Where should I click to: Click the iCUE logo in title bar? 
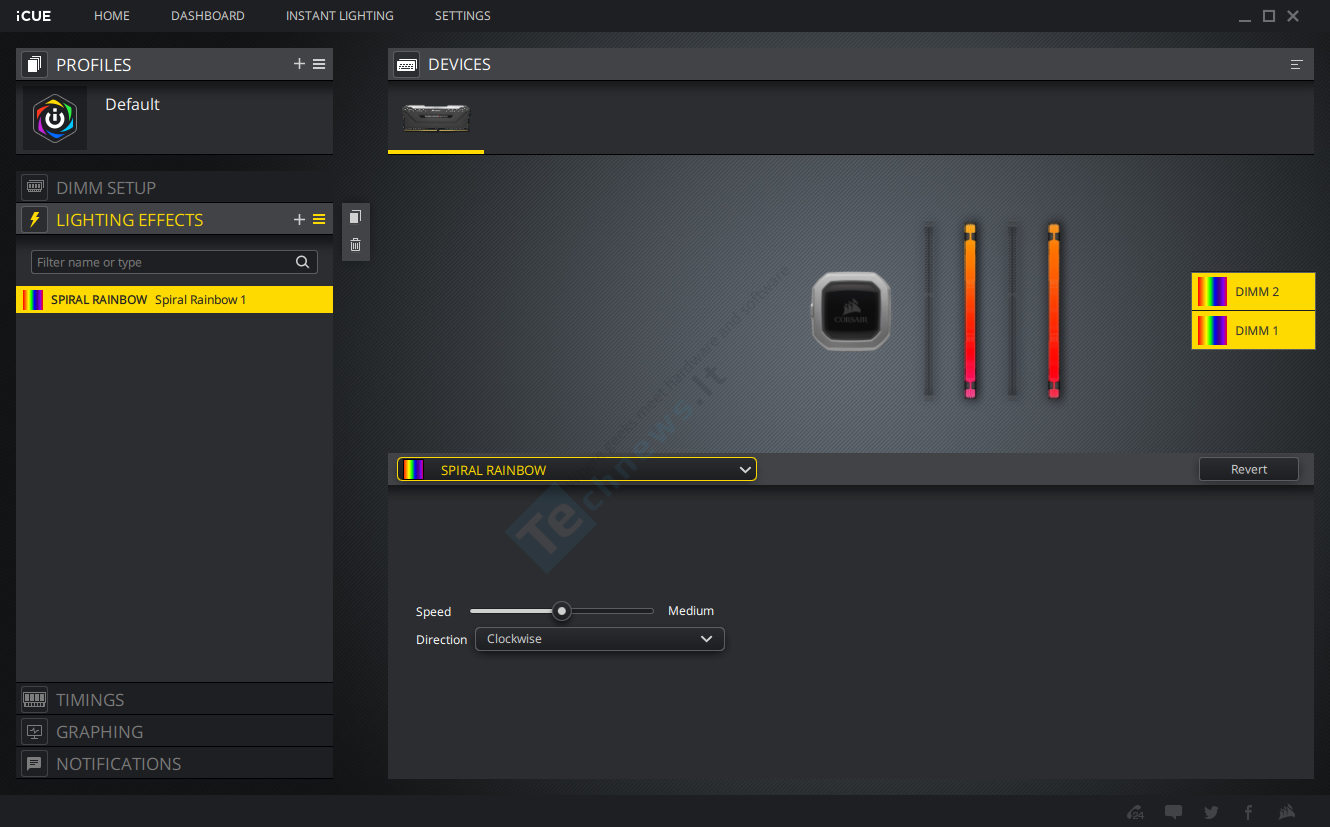pos(34,16)
